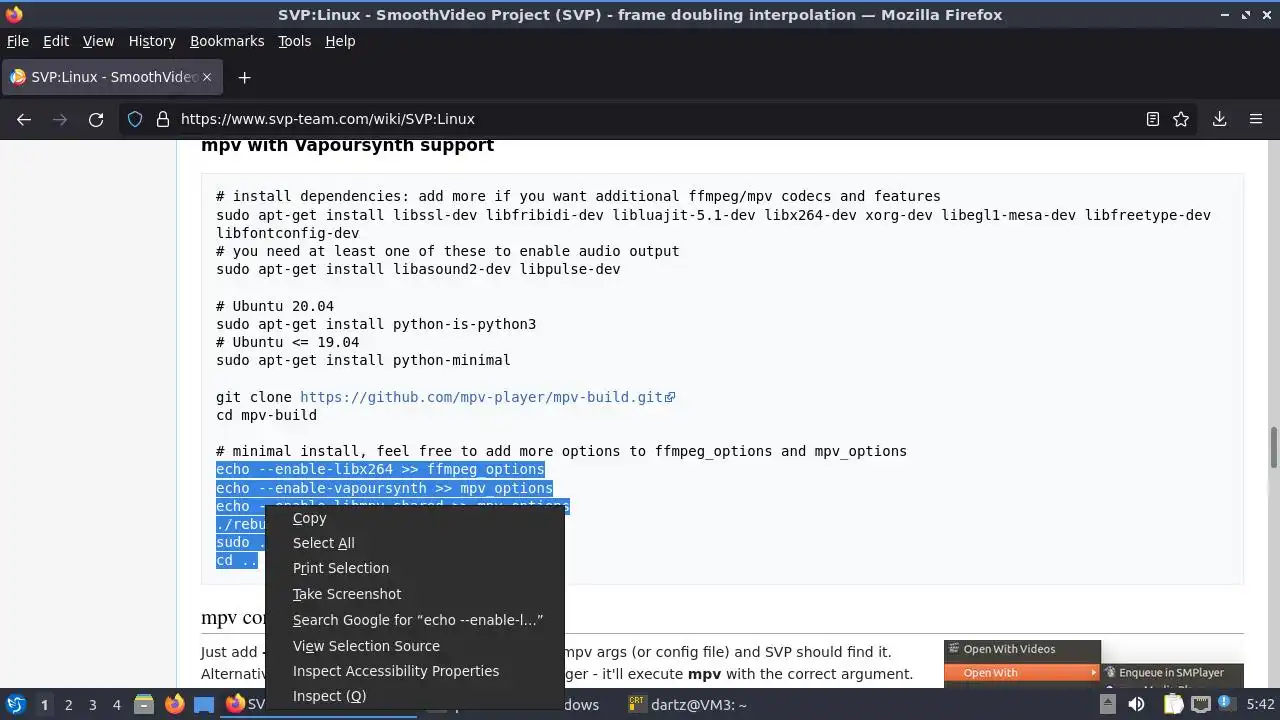Open a new tab with plus button
The image size is (1280, 720).
pyautogui.click(x=244, y=77)
